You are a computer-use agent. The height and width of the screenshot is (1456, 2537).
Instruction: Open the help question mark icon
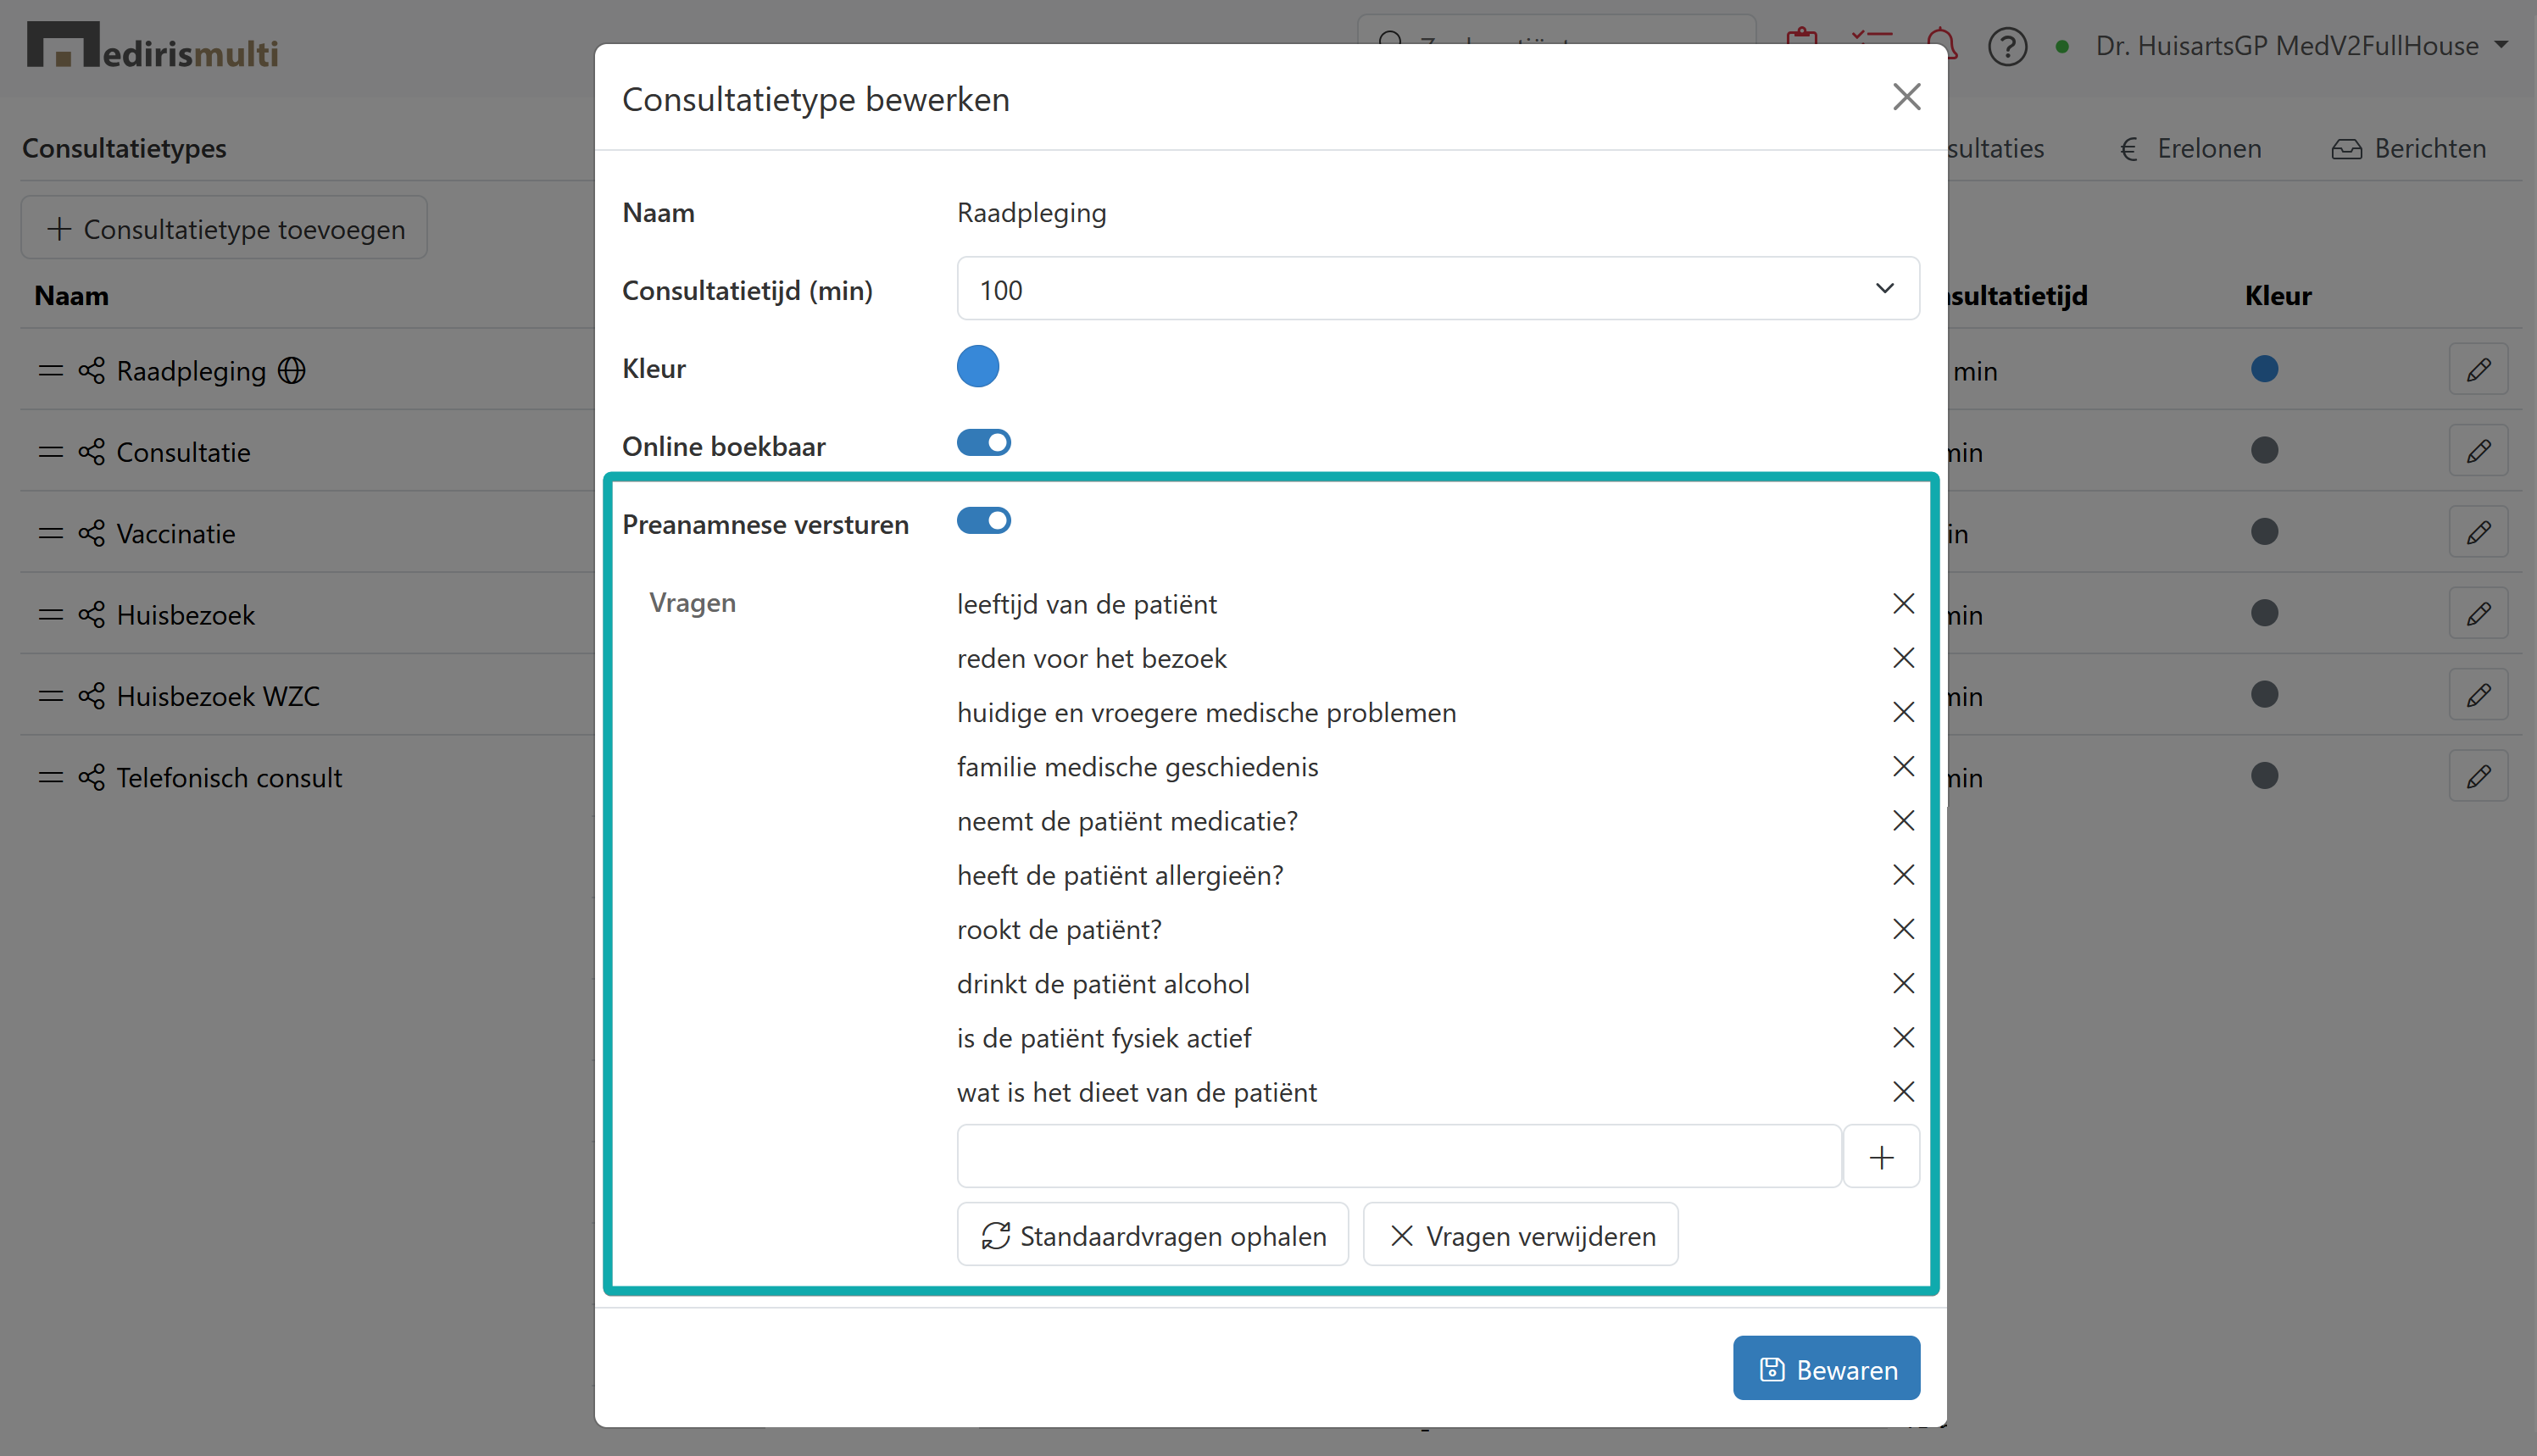(2007, 46)
